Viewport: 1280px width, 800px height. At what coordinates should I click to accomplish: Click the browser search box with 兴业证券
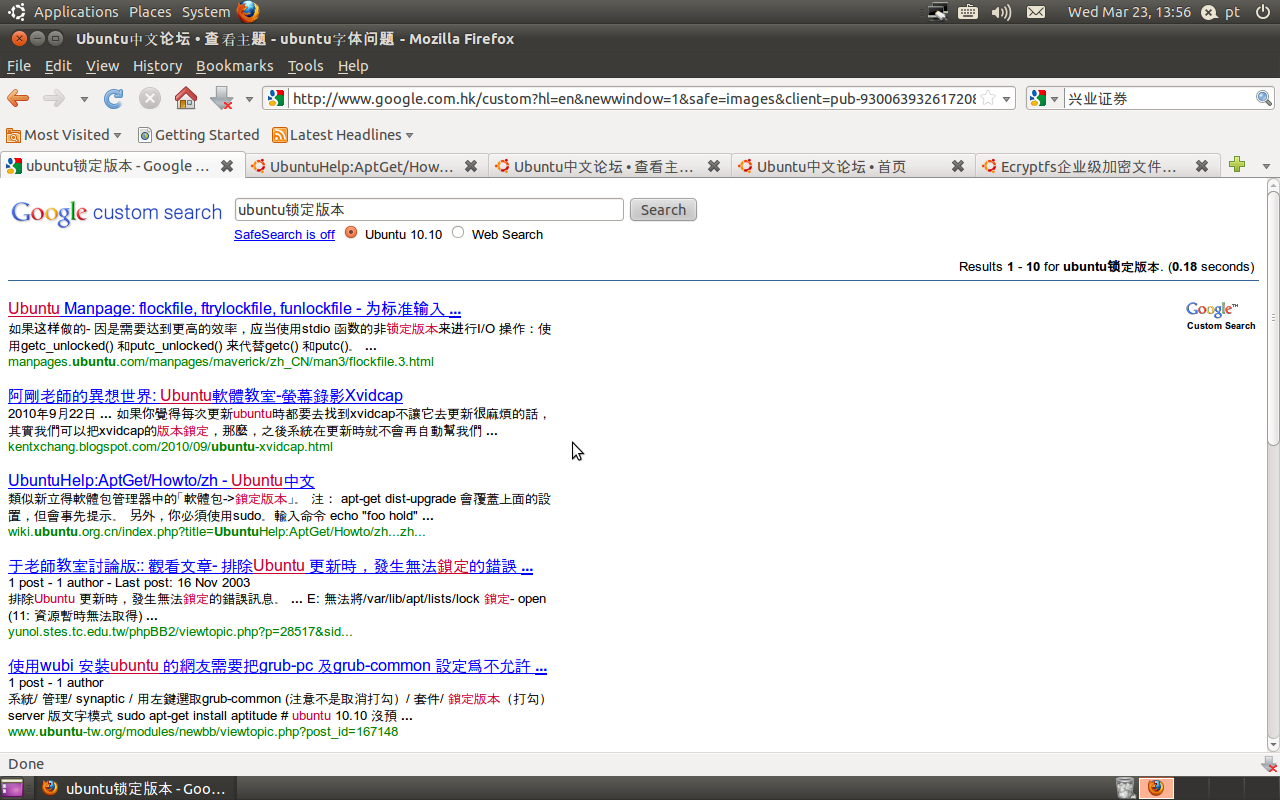1158,98
